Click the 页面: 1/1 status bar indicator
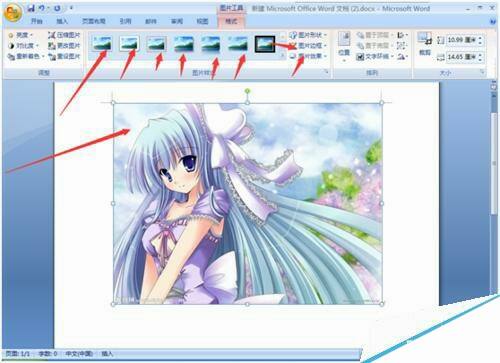This screenshot has width=500, height=363. [x=18, y=354]
